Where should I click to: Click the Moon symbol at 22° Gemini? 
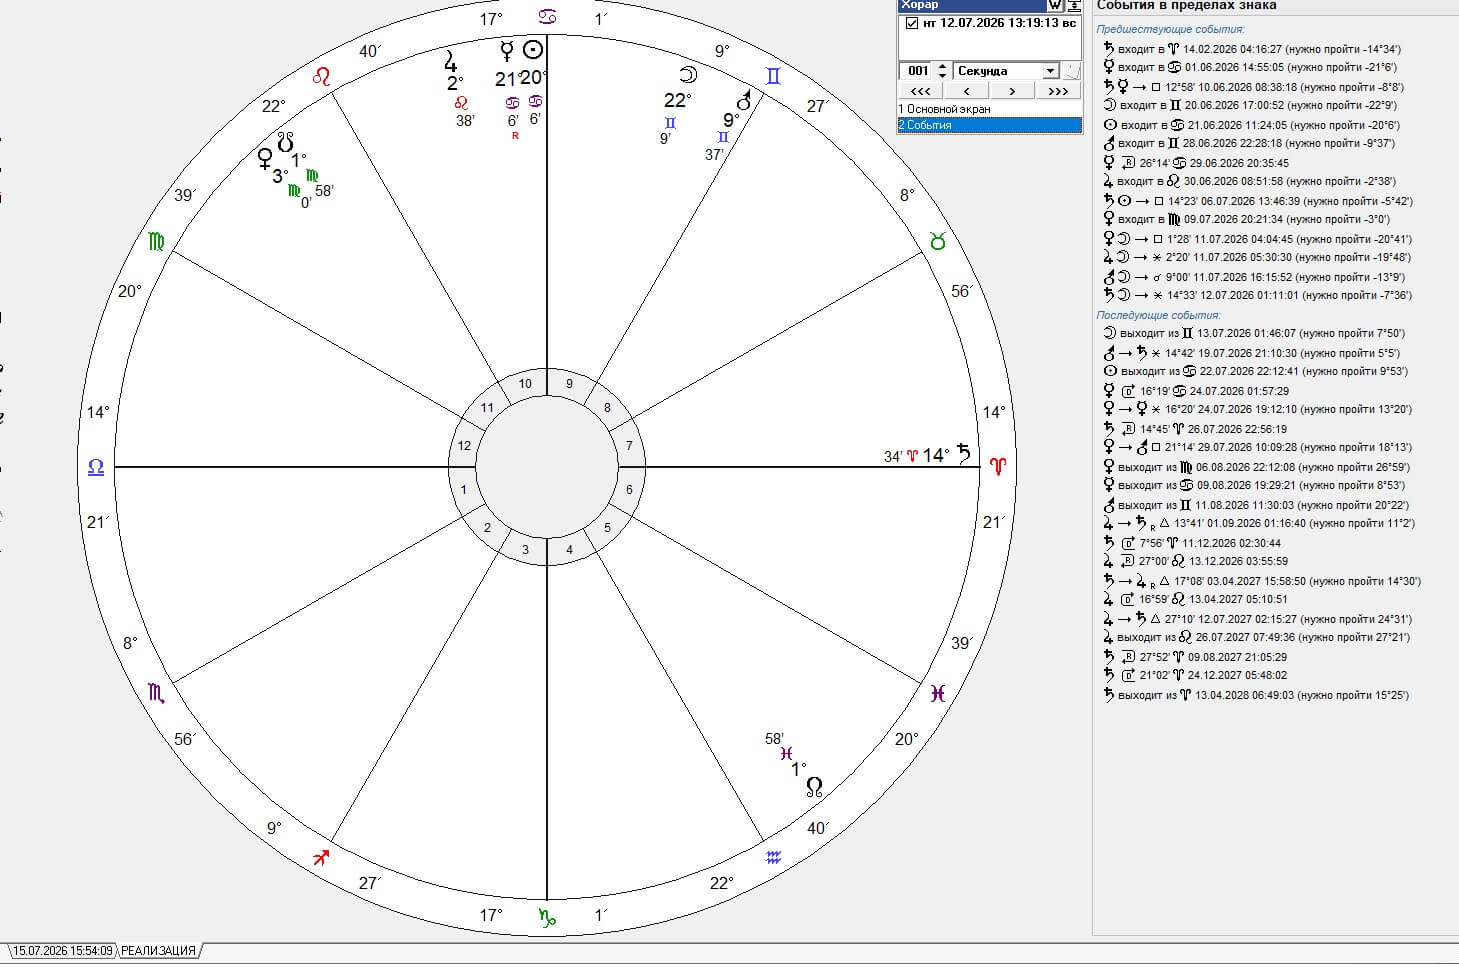pos(687,74)
